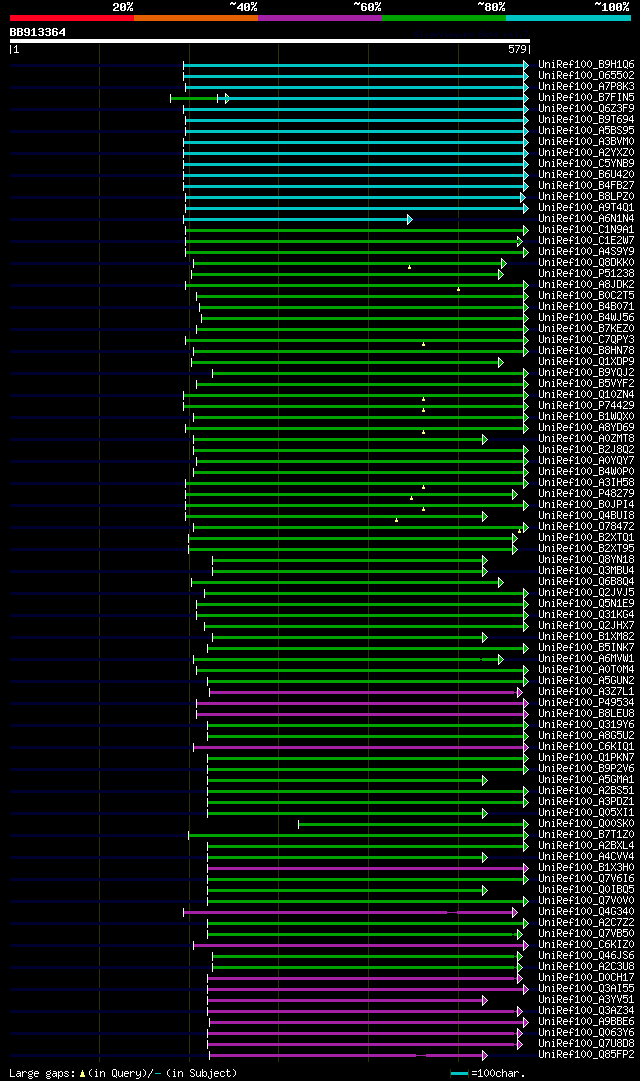This screenshot has height=1081, width=640.
Task: Select the UniRef100_B2XT95 label
Action: [x=586, y=549]
